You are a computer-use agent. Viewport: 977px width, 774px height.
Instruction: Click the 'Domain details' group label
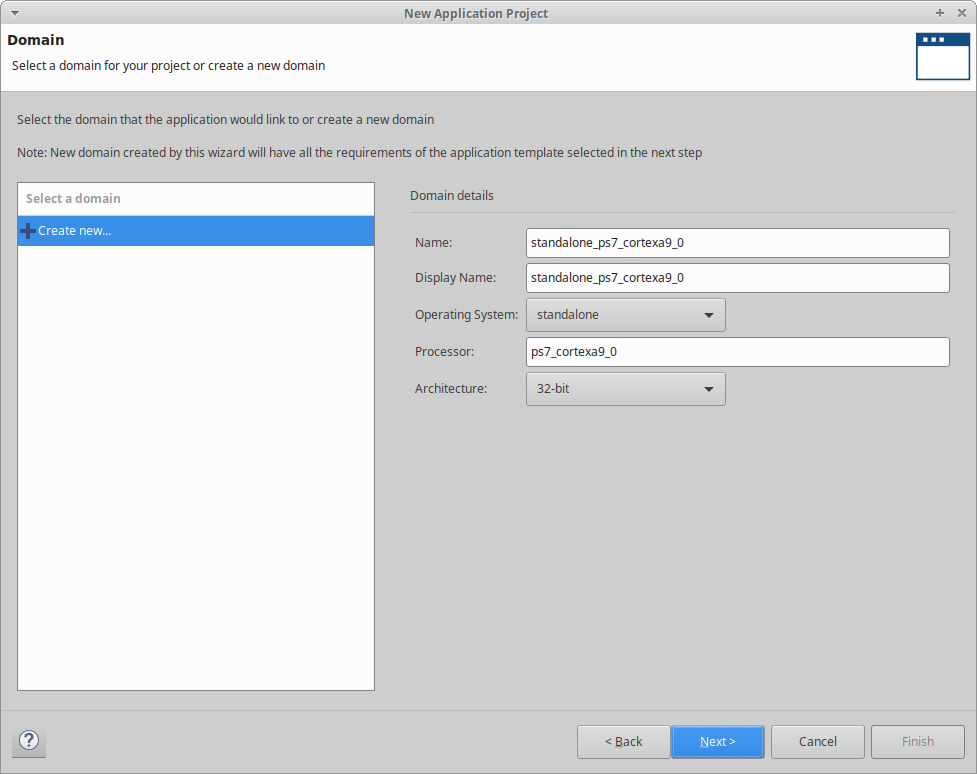pos(452,196)
